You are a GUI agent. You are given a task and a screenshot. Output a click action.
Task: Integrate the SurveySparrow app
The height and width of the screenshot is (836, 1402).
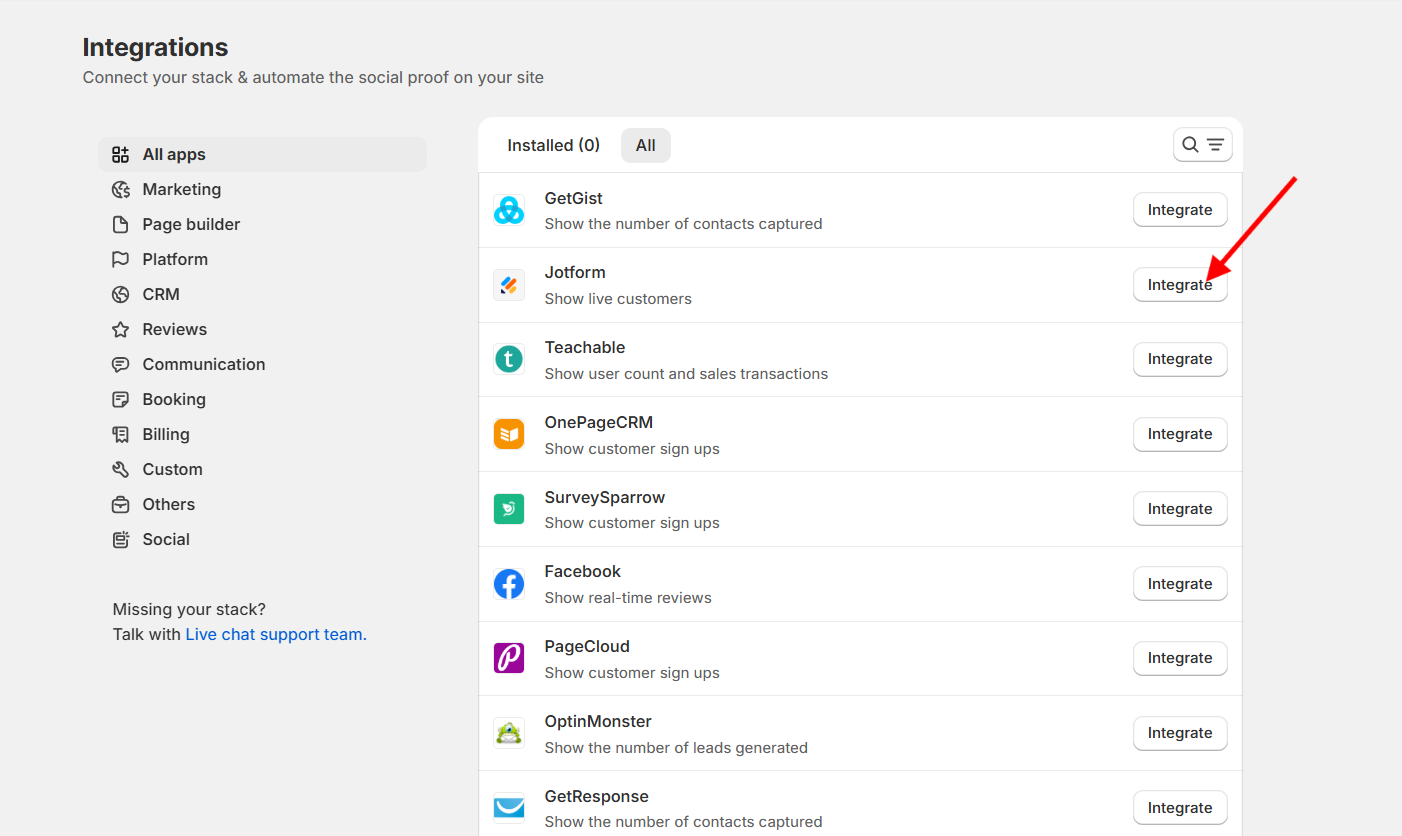tap(1180, 509)
